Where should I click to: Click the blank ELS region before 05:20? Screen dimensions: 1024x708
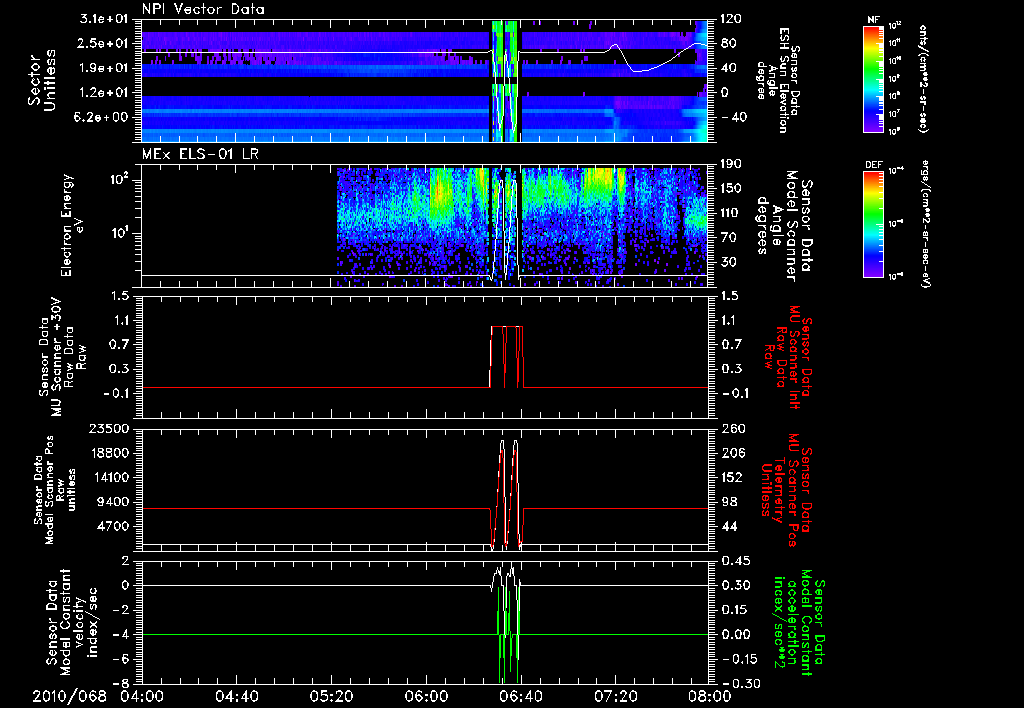(x=239, y=225)
